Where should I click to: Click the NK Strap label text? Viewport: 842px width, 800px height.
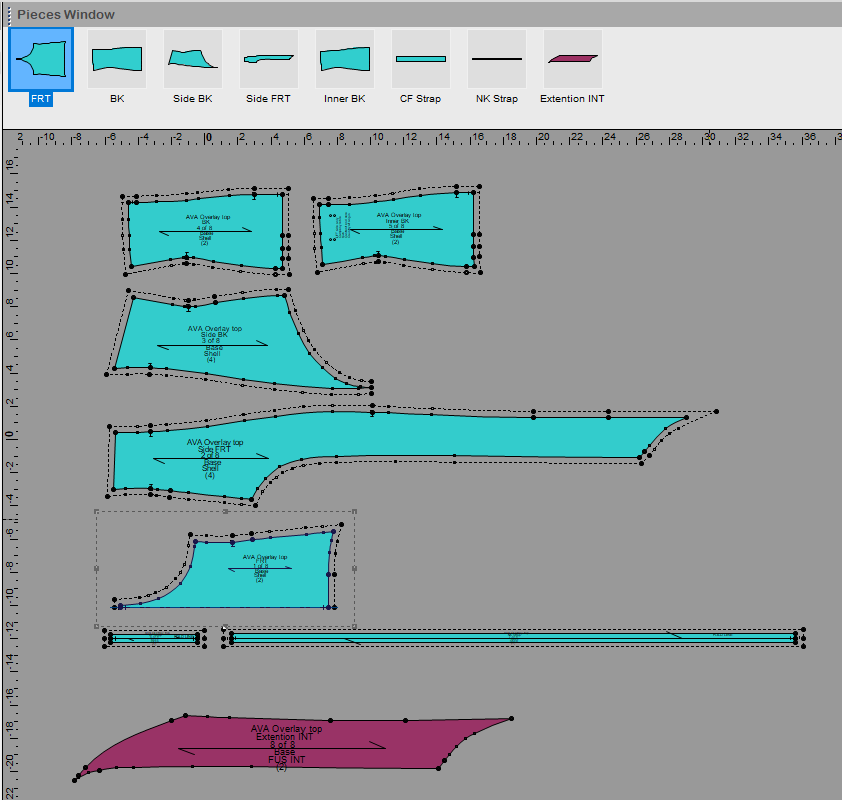click(x=497, y=99)
